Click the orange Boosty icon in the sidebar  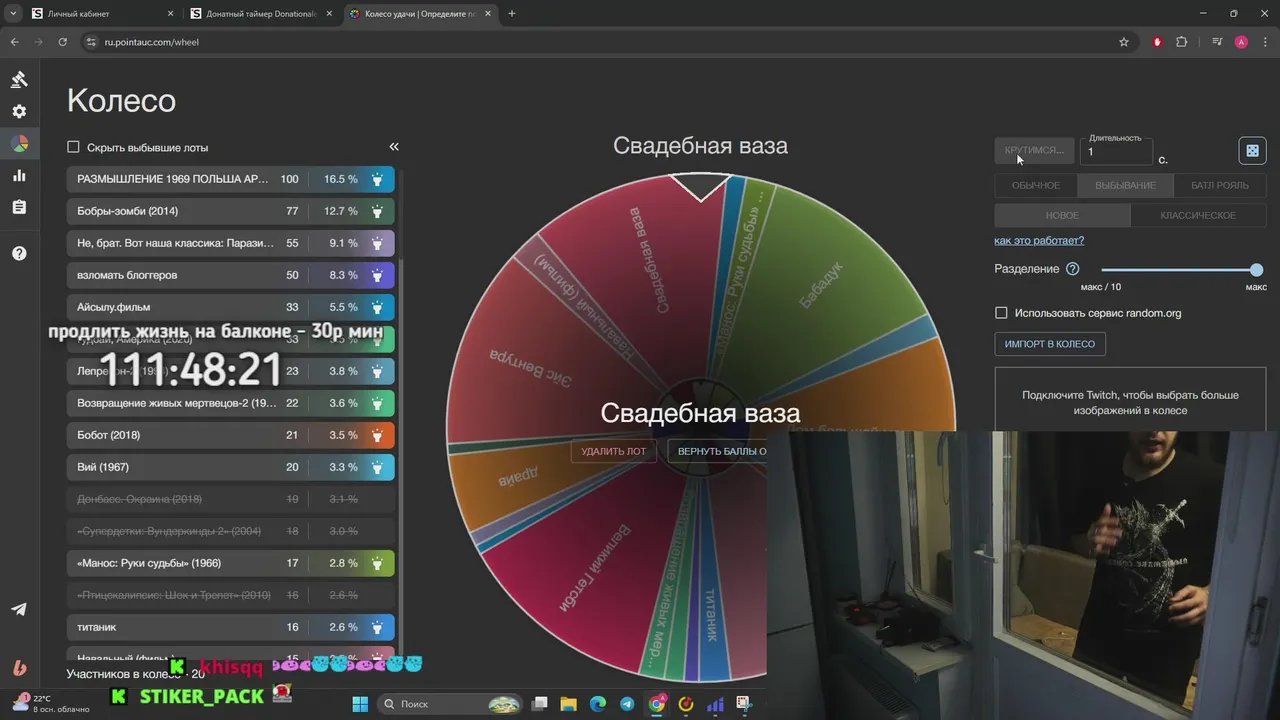[19, 668]
